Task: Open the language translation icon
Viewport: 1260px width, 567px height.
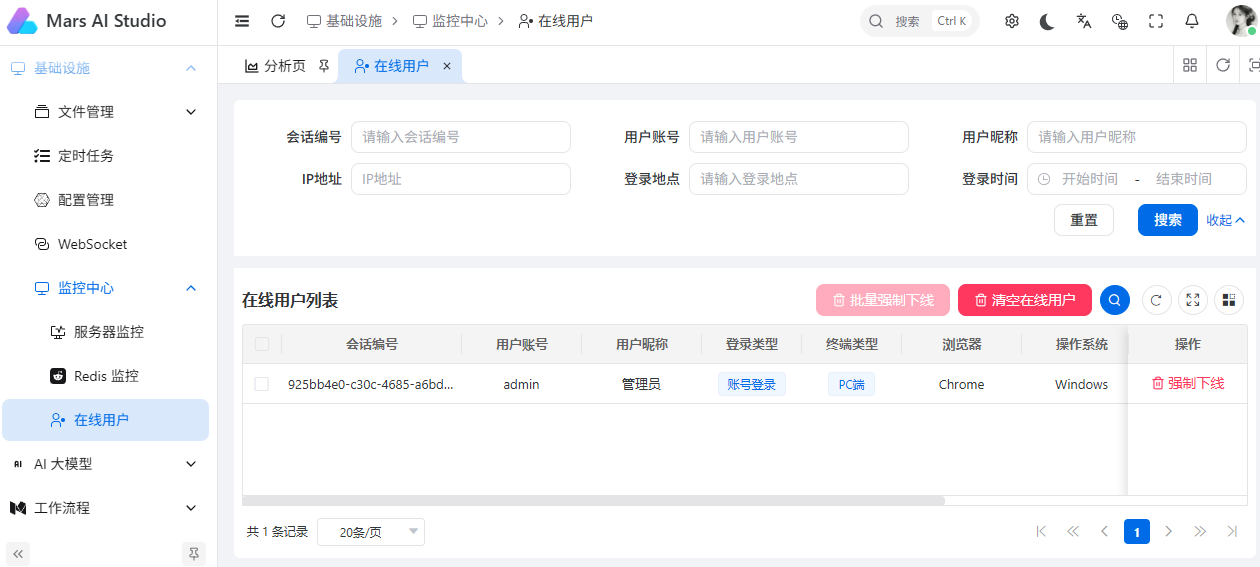Action: 1083,21
